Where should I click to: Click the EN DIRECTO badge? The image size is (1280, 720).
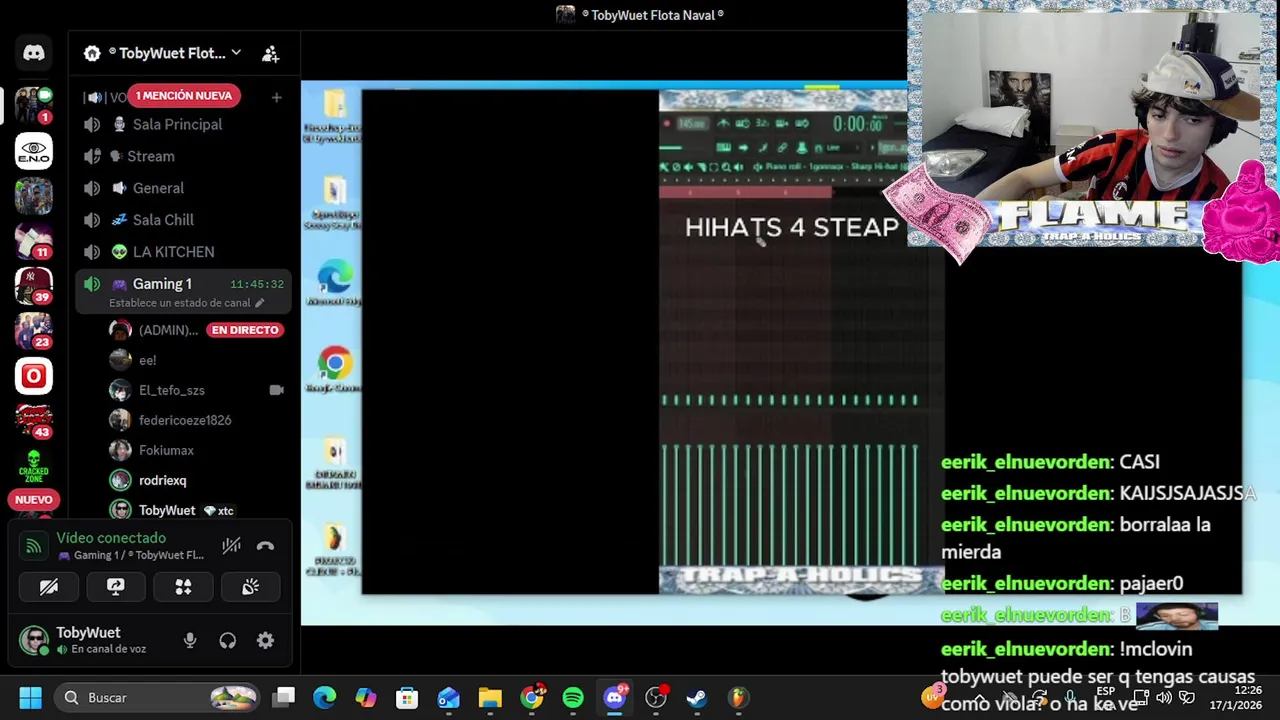pos(245,330)
